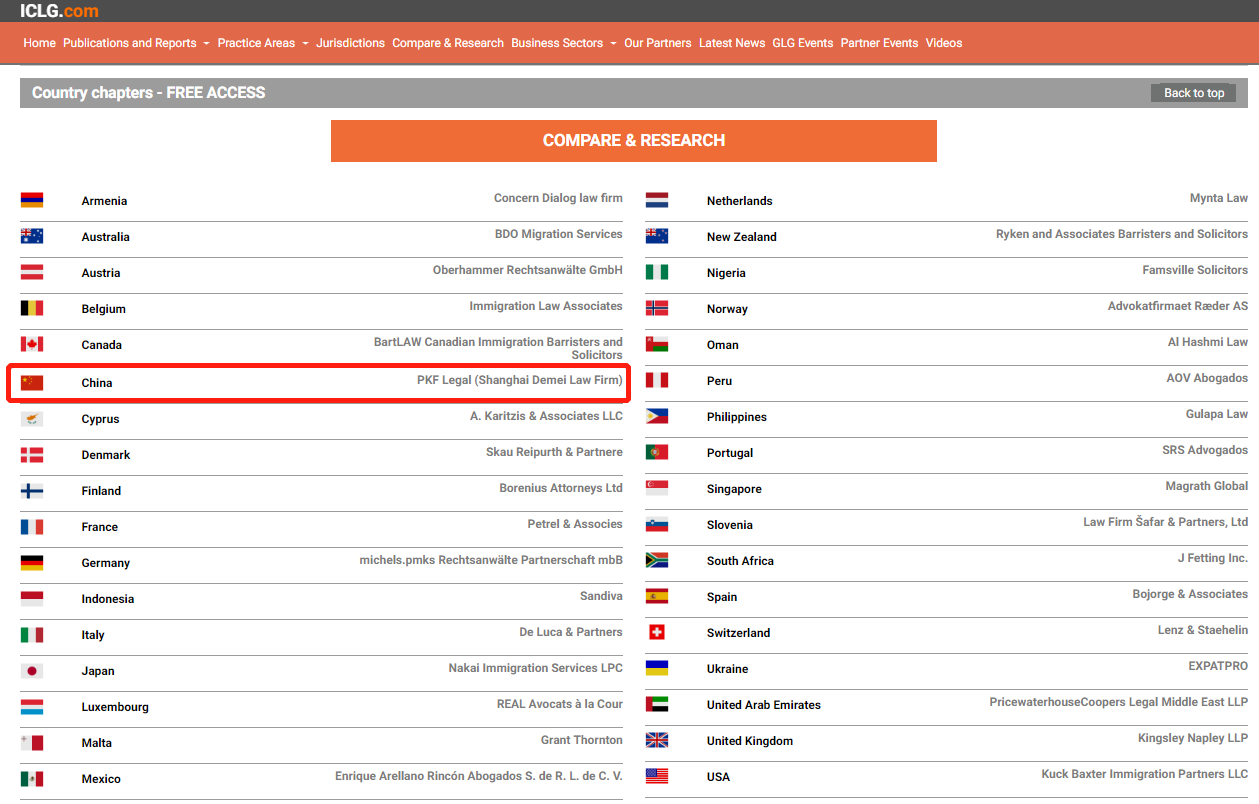1259x804 pixels.
Task: Open PricewaterhouseCoopers Legal Middle East link
Action: pos(1119,702)
